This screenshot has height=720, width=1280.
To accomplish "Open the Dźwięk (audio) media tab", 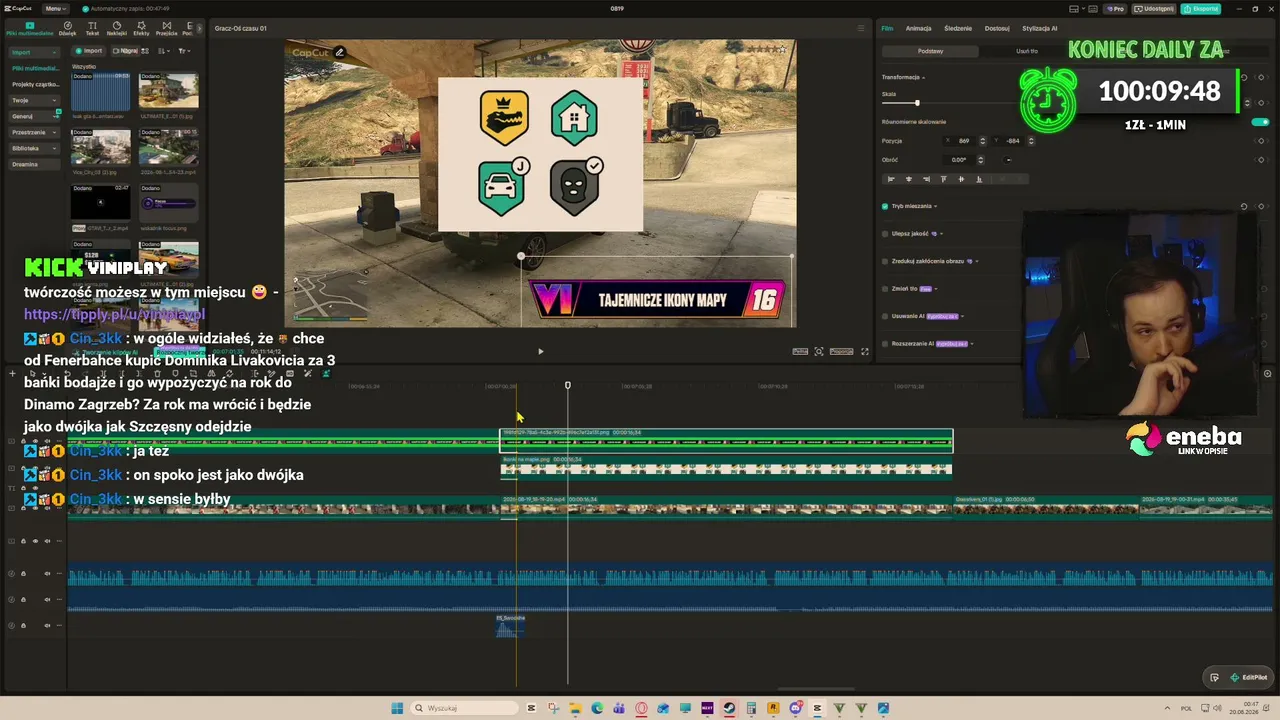I will click(x=67, y=28).
